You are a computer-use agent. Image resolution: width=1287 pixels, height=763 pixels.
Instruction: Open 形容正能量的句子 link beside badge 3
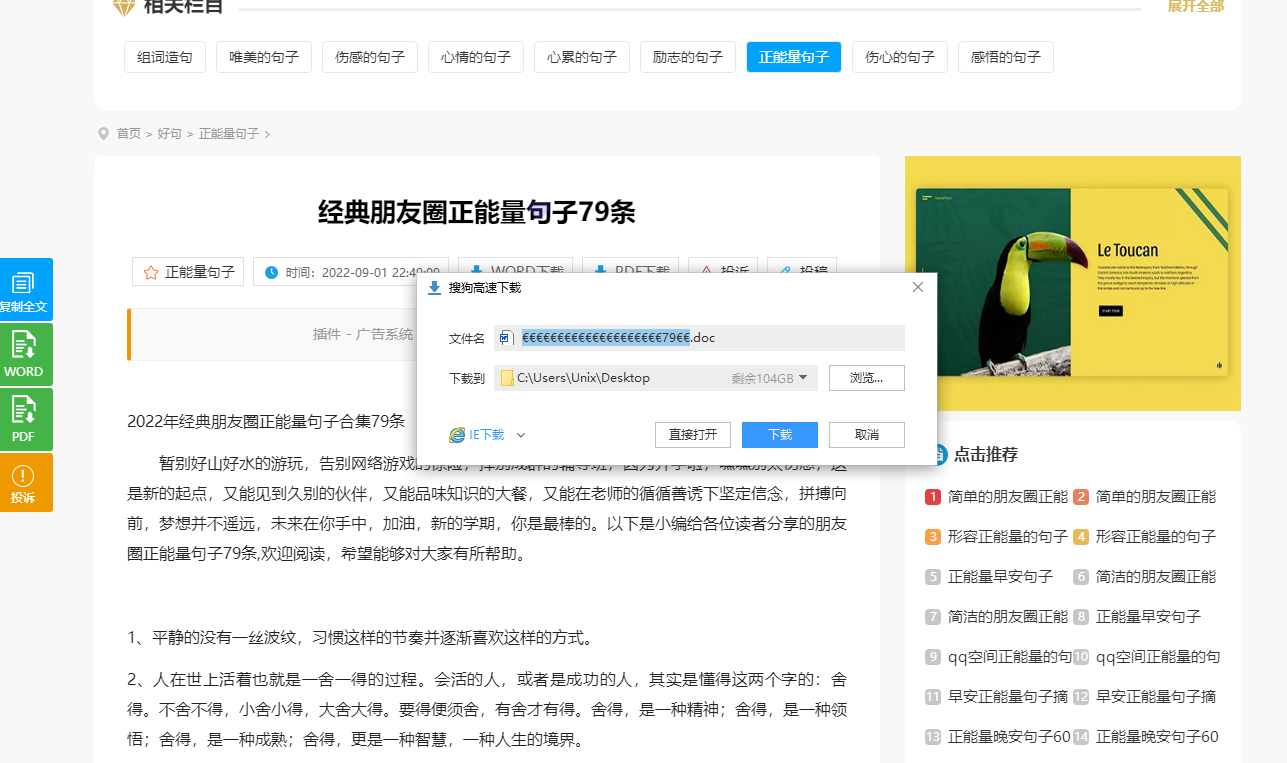1008,537
